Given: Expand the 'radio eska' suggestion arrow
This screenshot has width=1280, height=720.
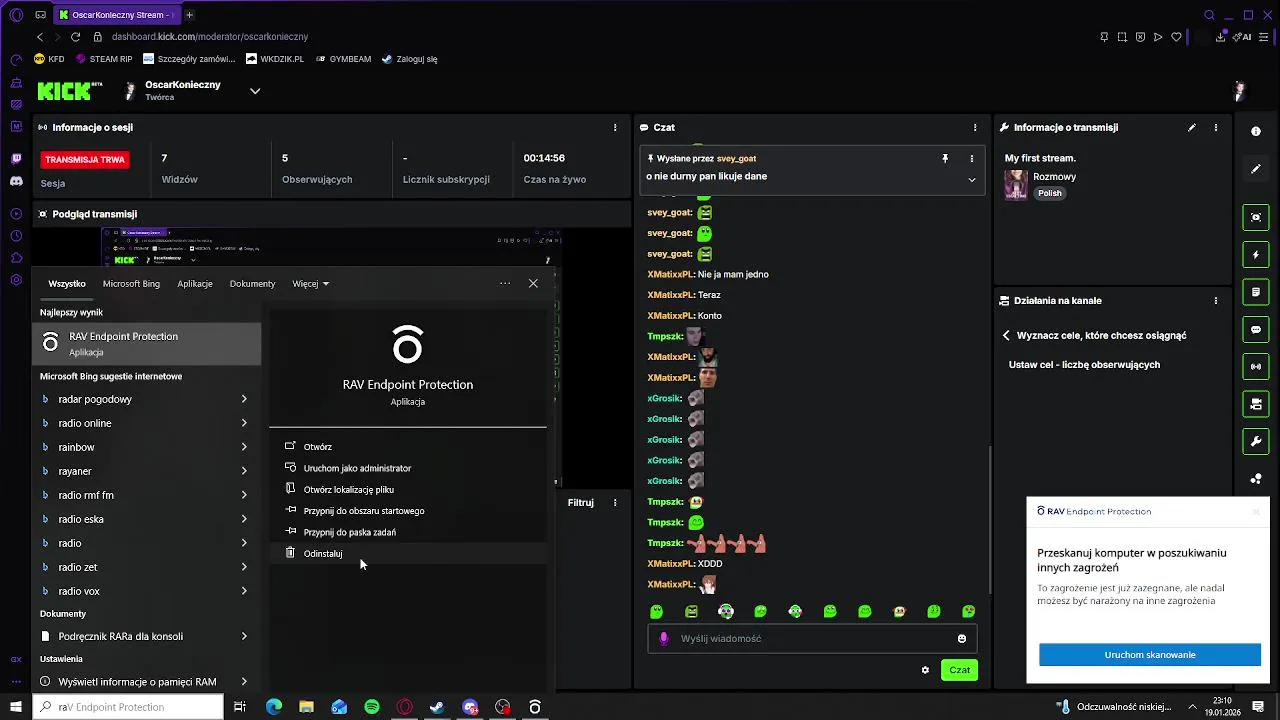Looking at the screenshot, I should coord(244,519).
